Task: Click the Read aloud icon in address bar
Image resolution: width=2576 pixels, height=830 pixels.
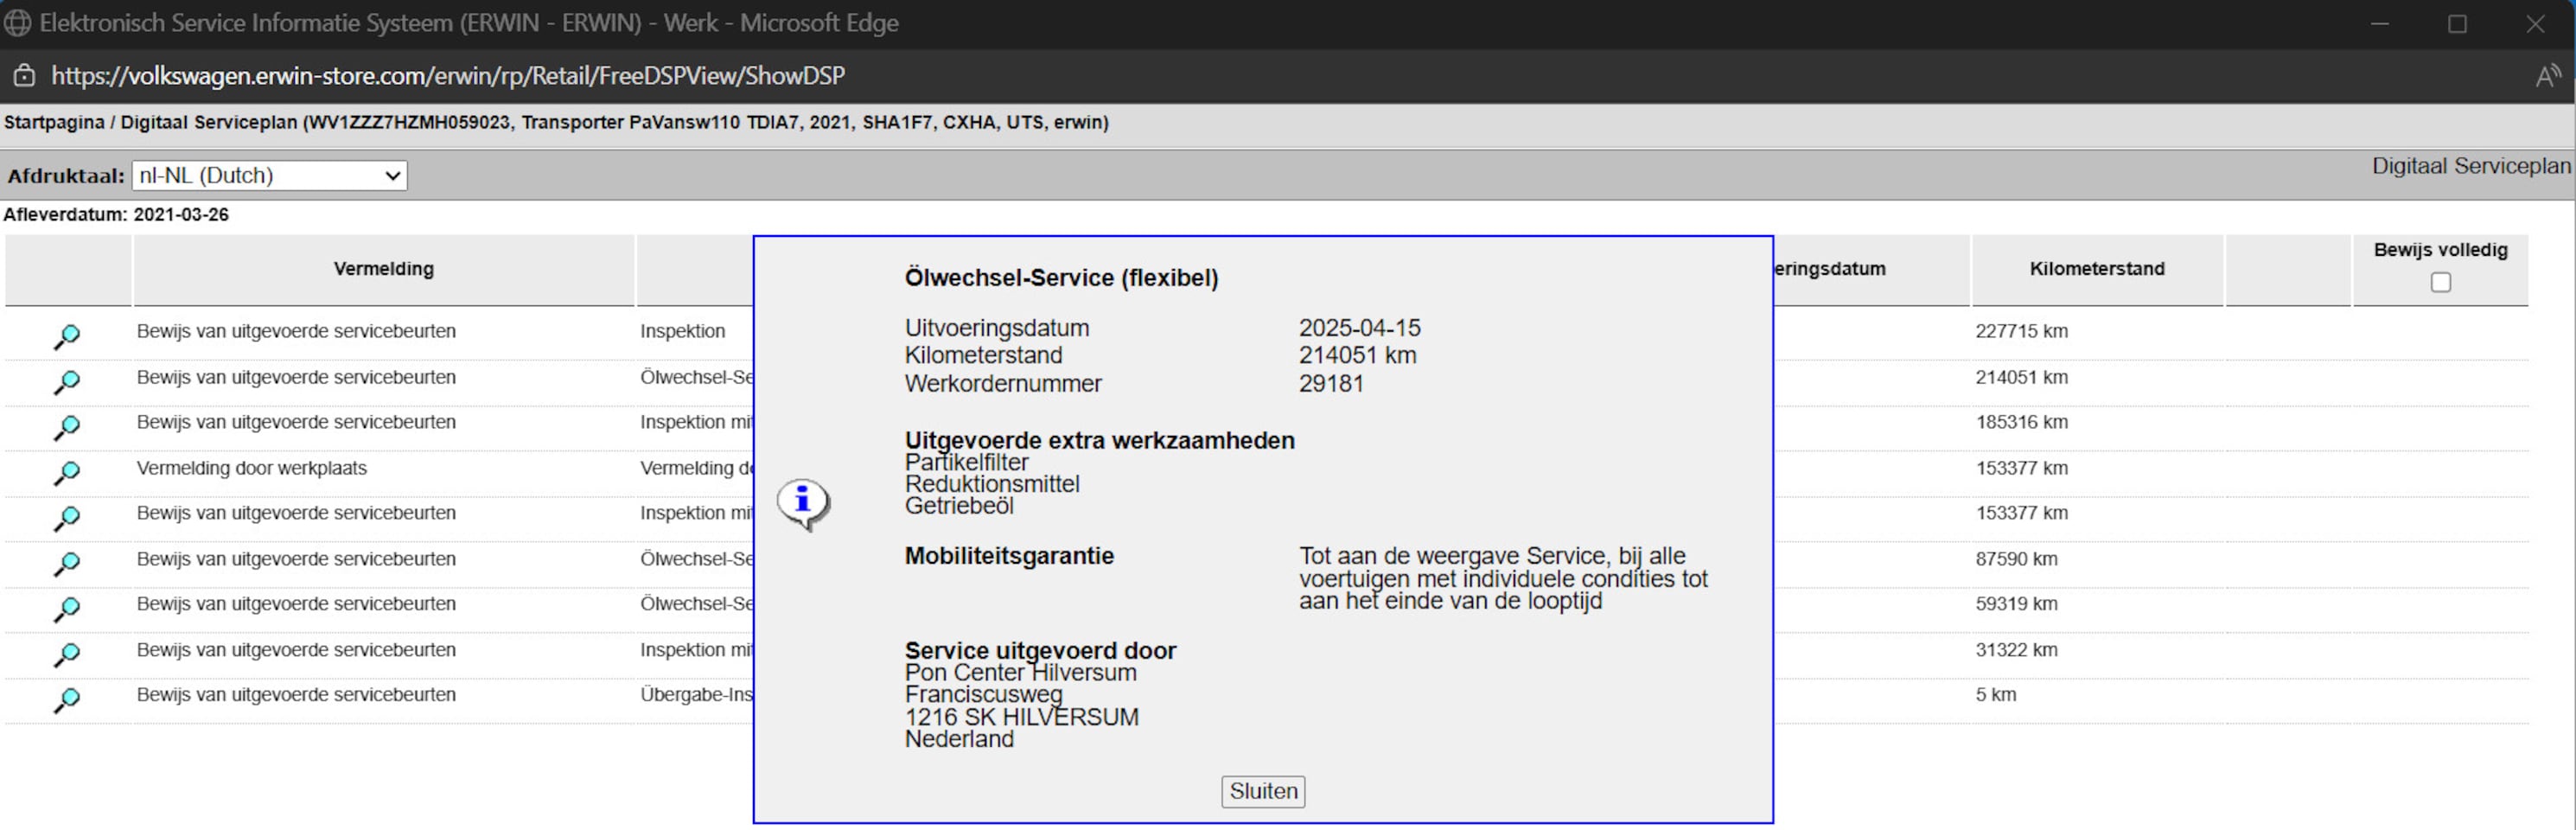Action: 2547,76
